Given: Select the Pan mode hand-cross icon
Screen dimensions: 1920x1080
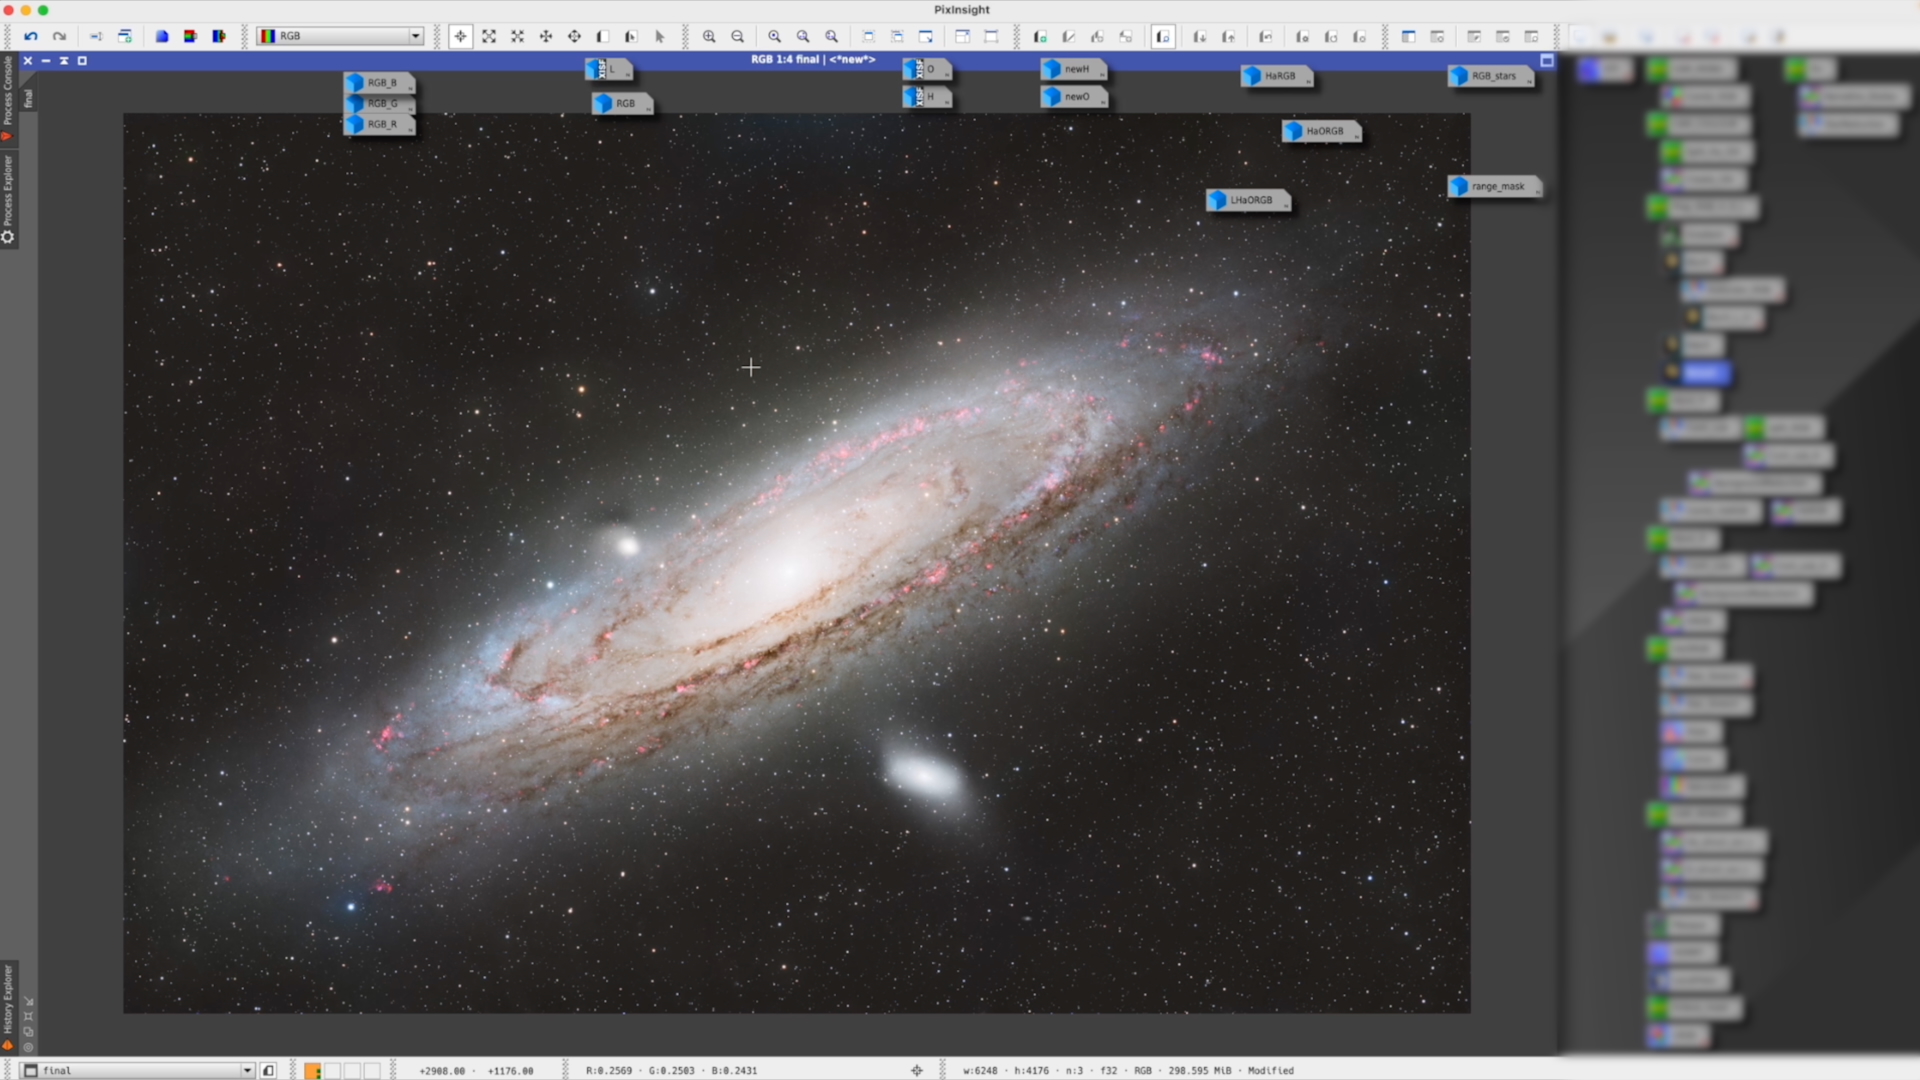Looking at the screenshot, I should (x=546, y=36).
